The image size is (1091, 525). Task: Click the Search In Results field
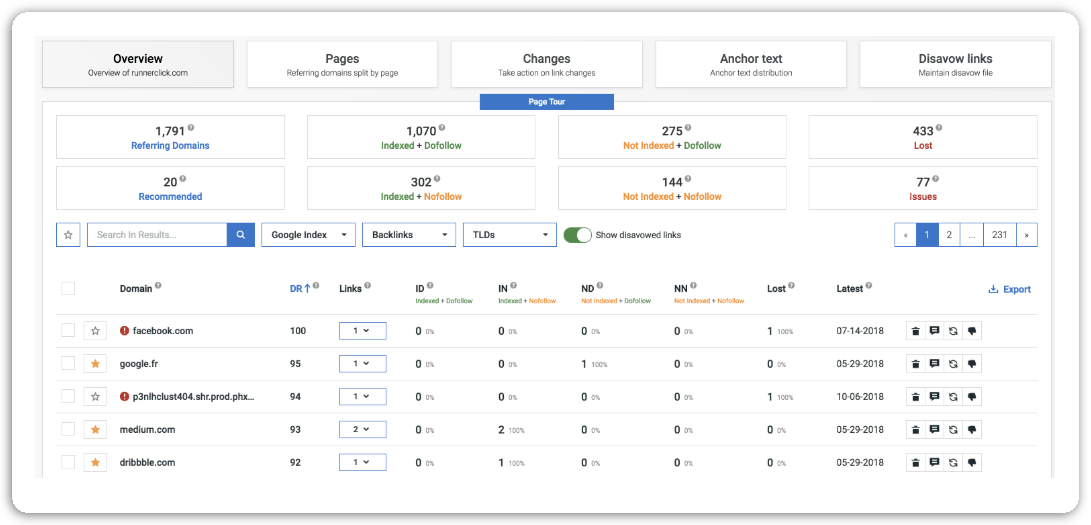[x=157, y=235]
